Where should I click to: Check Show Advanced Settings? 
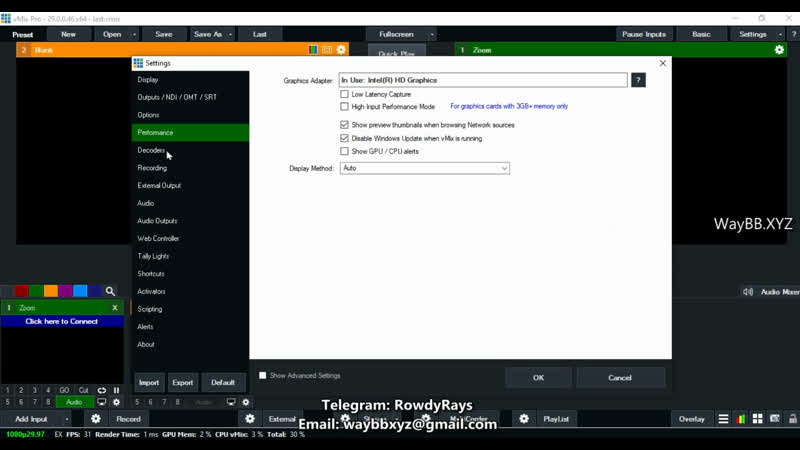[263, 376]
